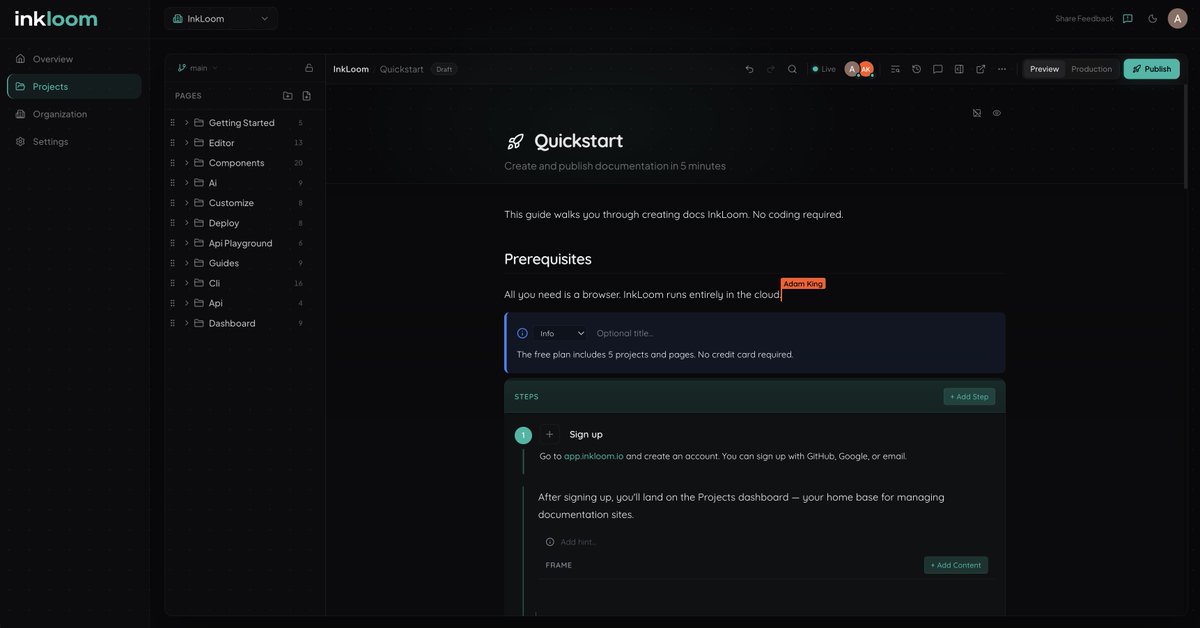This screenshot has height=628, width=1200.
Task: Click the Draft status badge
Action: (x=444, y=69)
